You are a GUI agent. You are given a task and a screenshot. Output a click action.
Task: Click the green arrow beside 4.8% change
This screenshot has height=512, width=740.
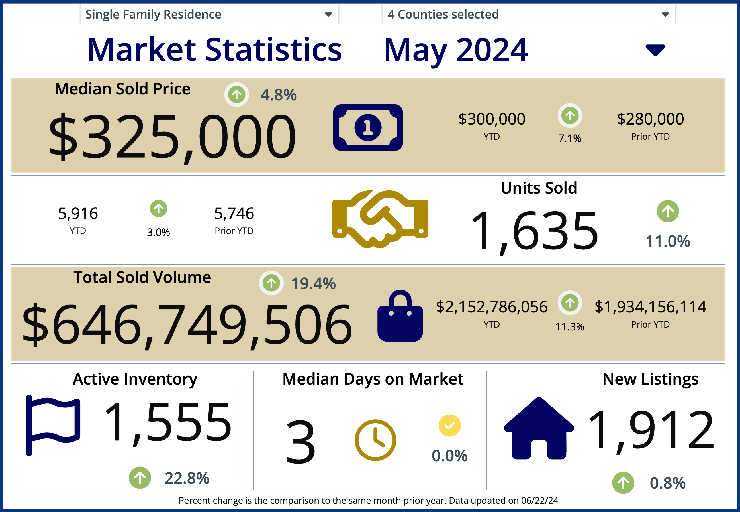point(236,95)
